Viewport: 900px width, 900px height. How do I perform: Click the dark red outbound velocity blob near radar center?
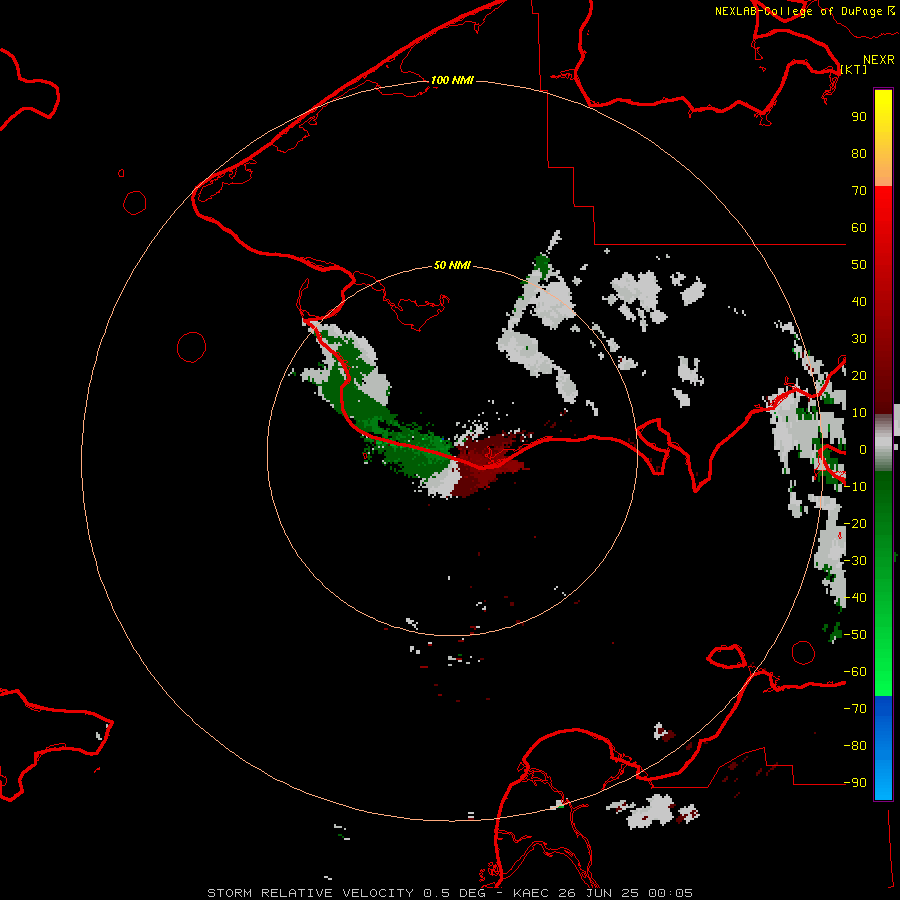point(488,462)
